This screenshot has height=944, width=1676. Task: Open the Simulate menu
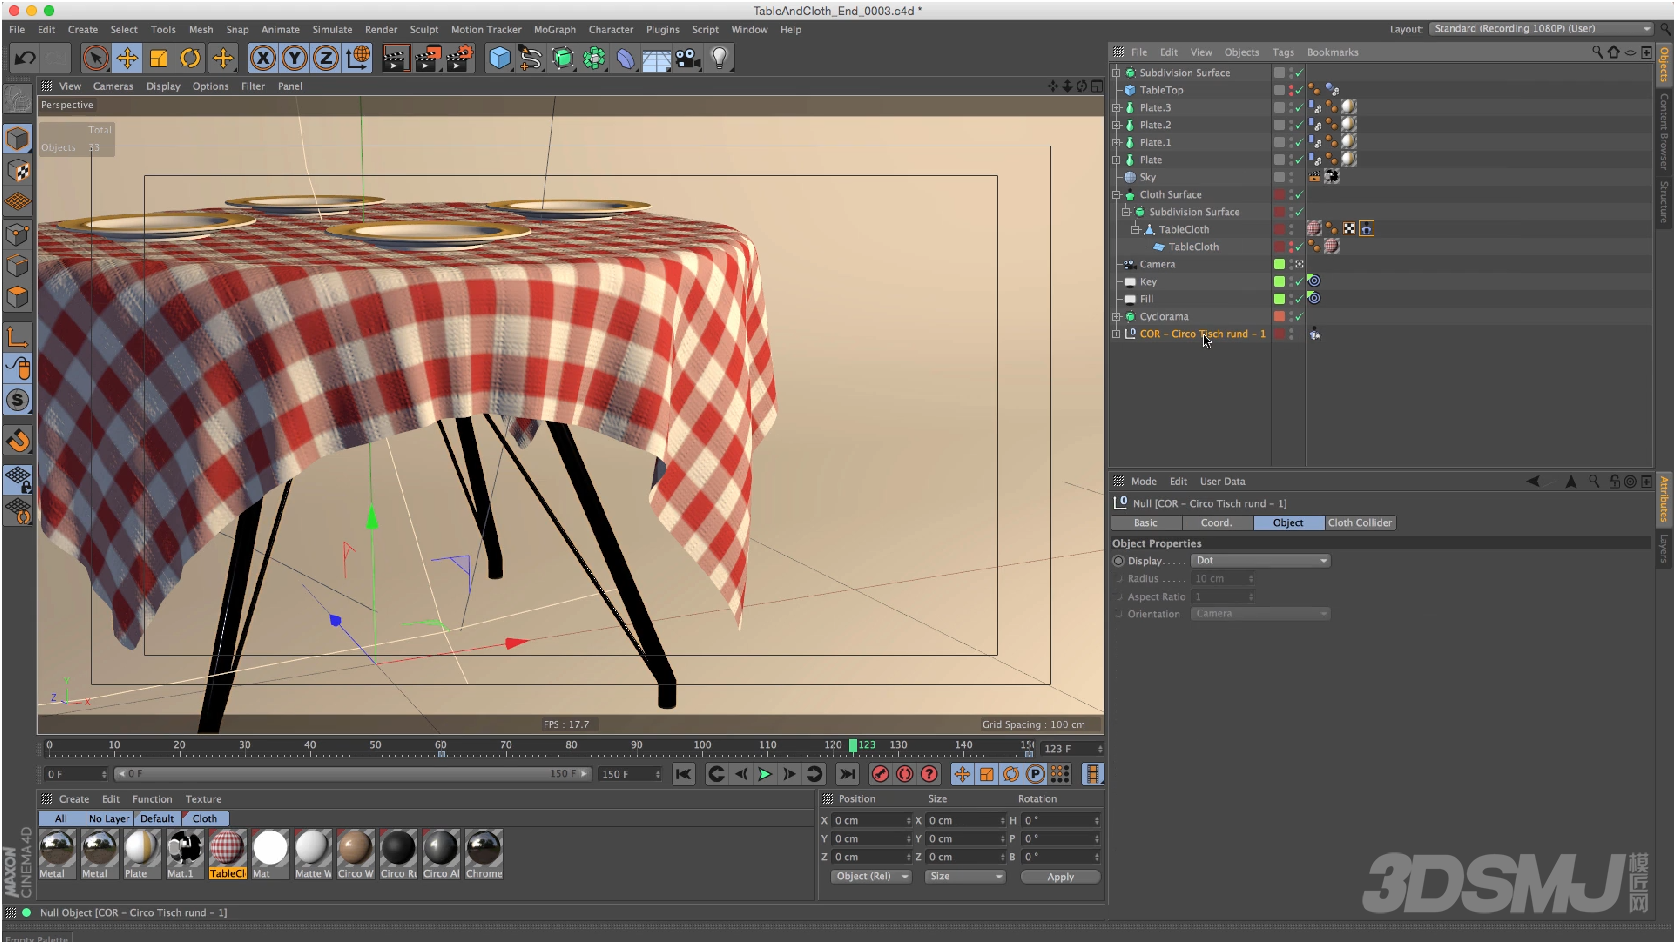332,29
